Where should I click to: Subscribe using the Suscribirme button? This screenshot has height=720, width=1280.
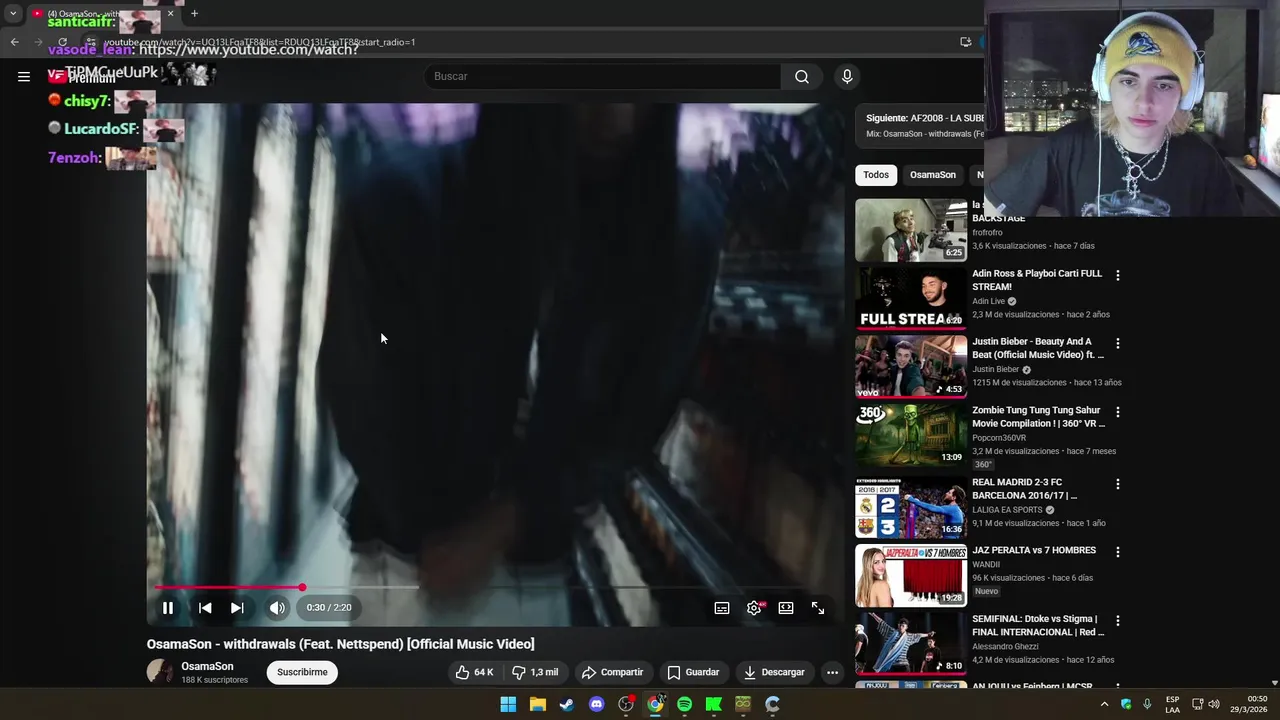click(302, 673)
